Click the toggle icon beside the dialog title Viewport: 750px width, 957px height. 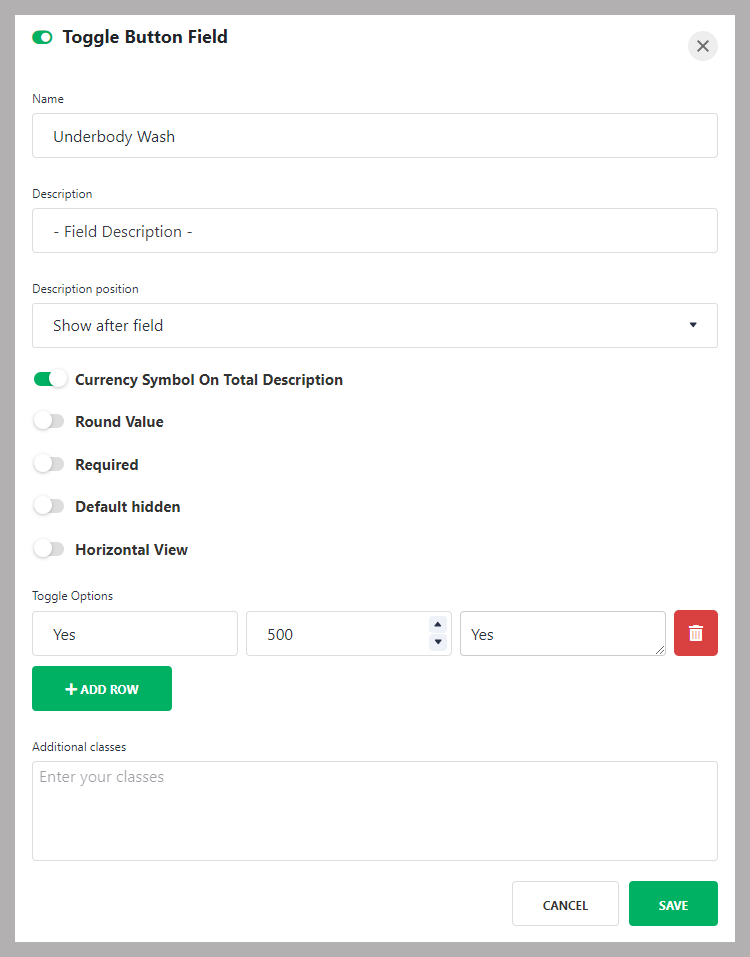[42, 37]
